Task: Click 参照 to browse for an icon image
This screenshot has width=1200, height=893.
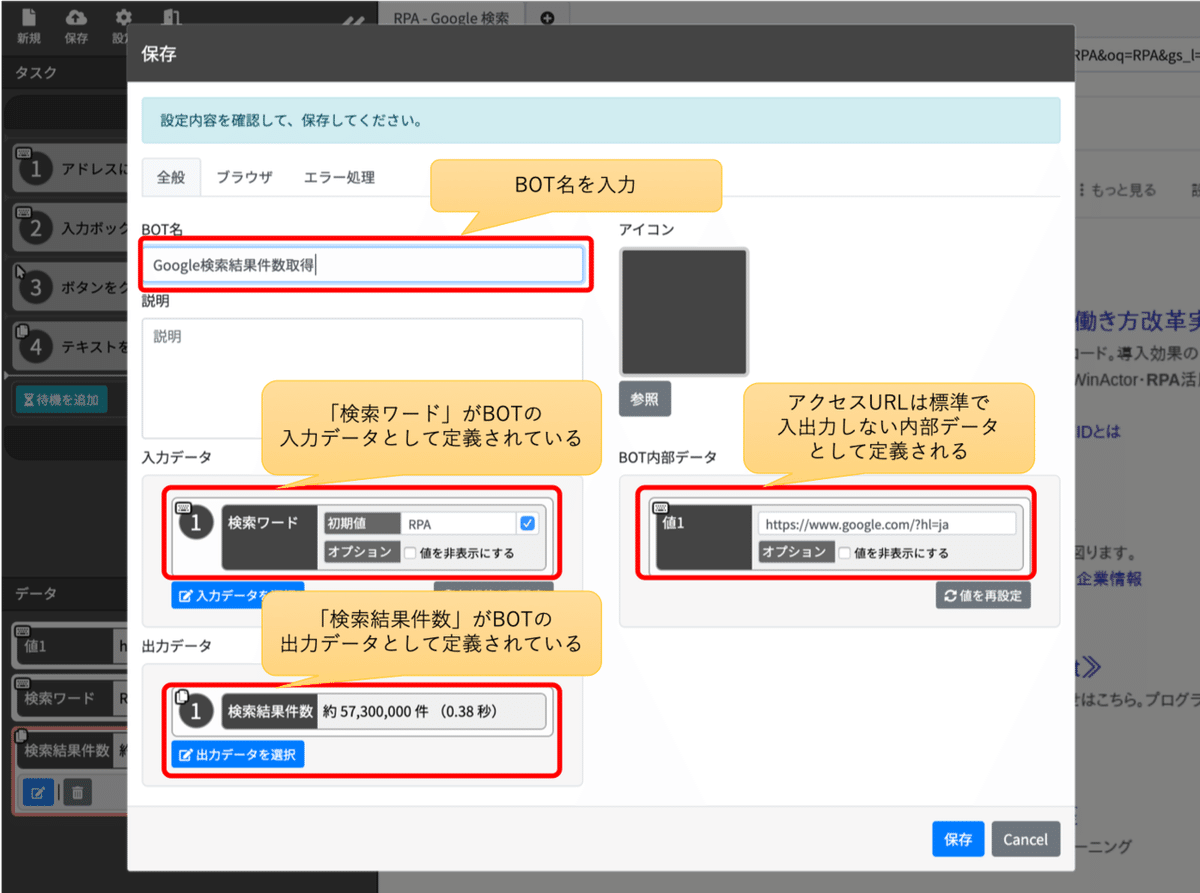Action: pos(645,398)
